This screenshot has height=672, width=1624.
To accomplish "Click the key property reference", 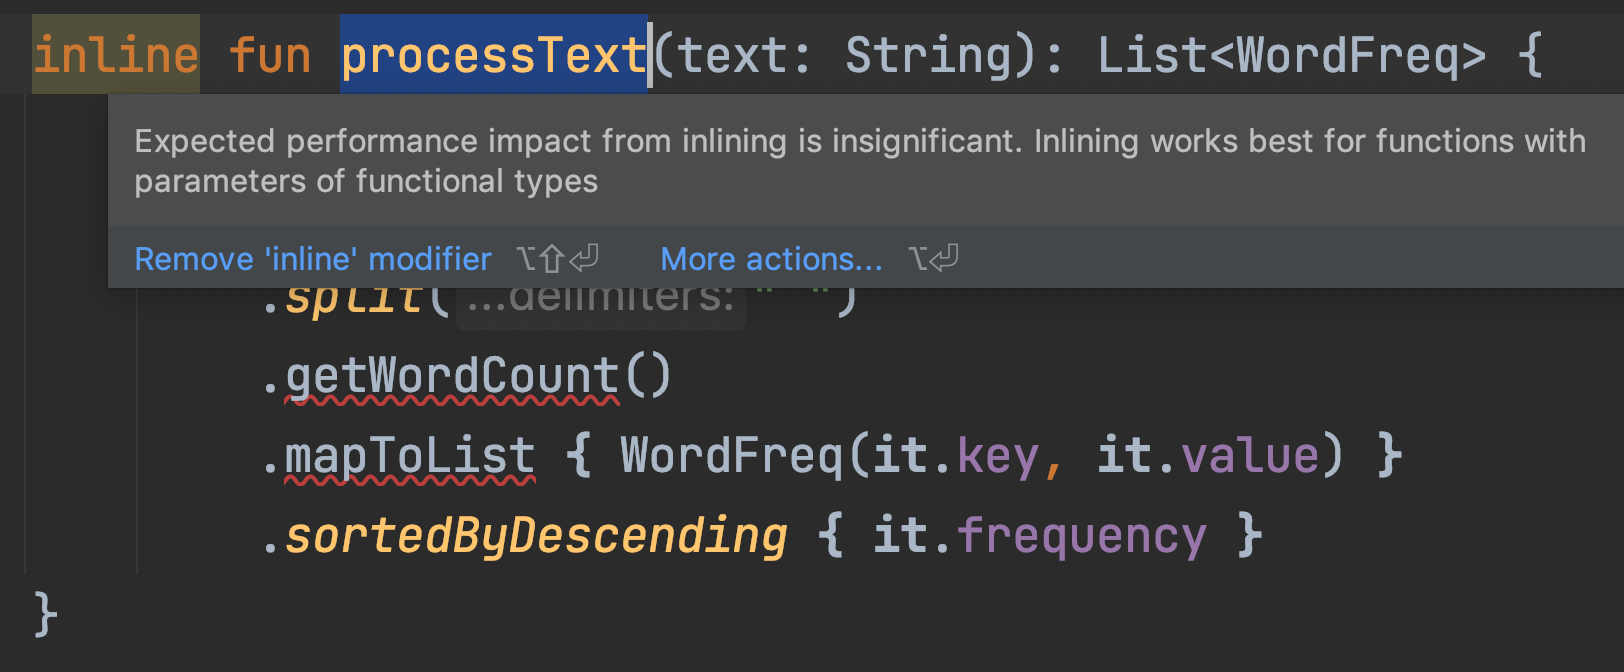I will coord(998,457).
